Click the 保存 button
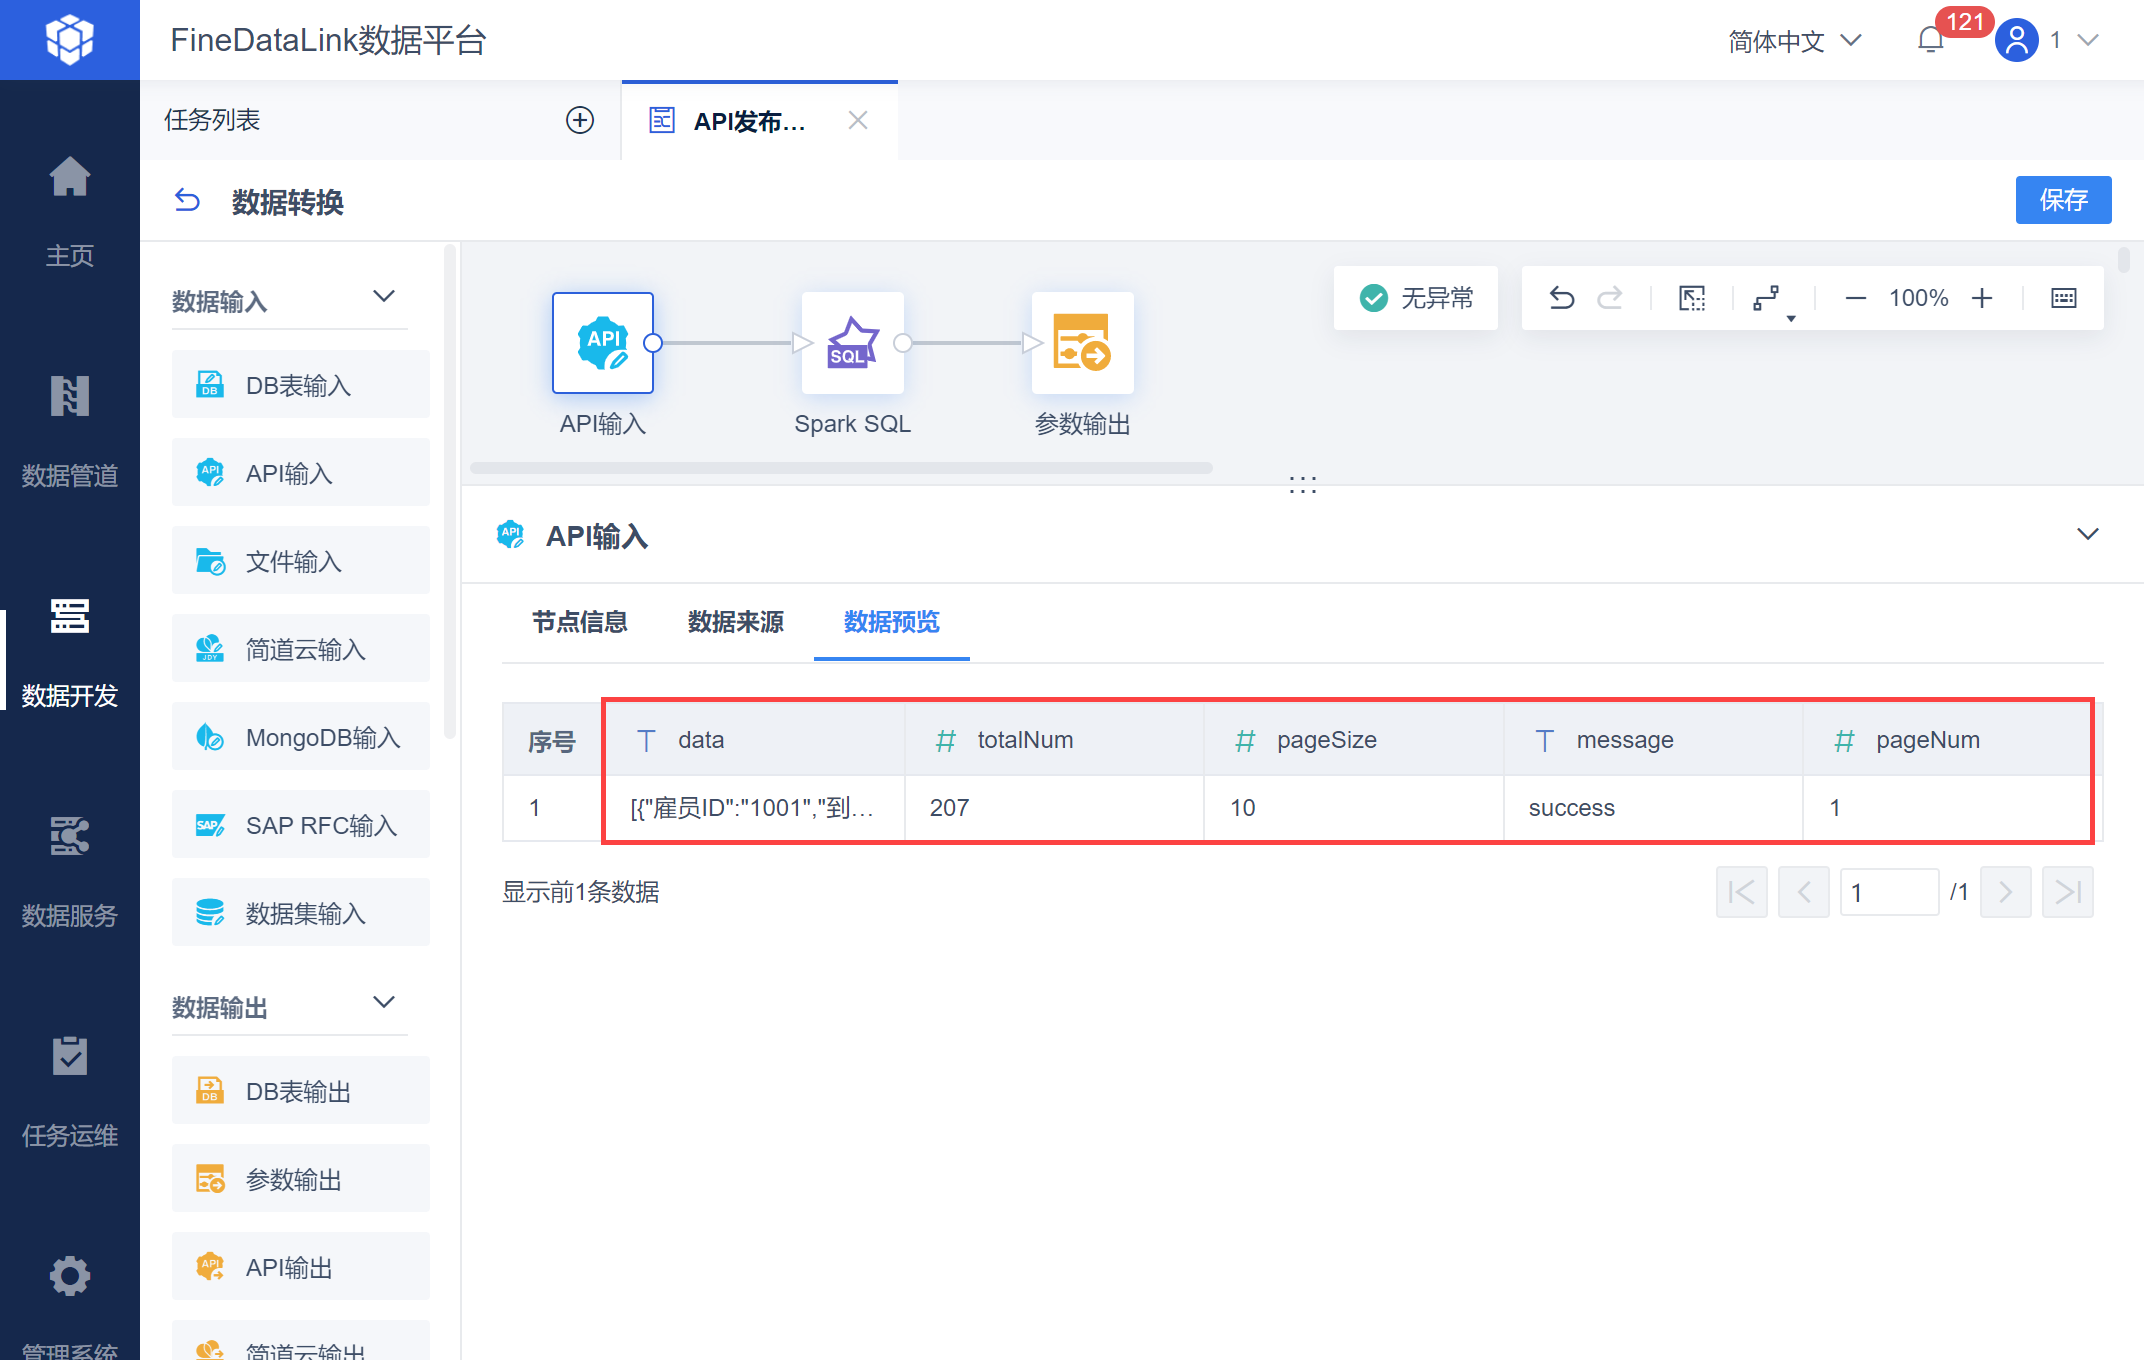 click(x=2063, y=200)
